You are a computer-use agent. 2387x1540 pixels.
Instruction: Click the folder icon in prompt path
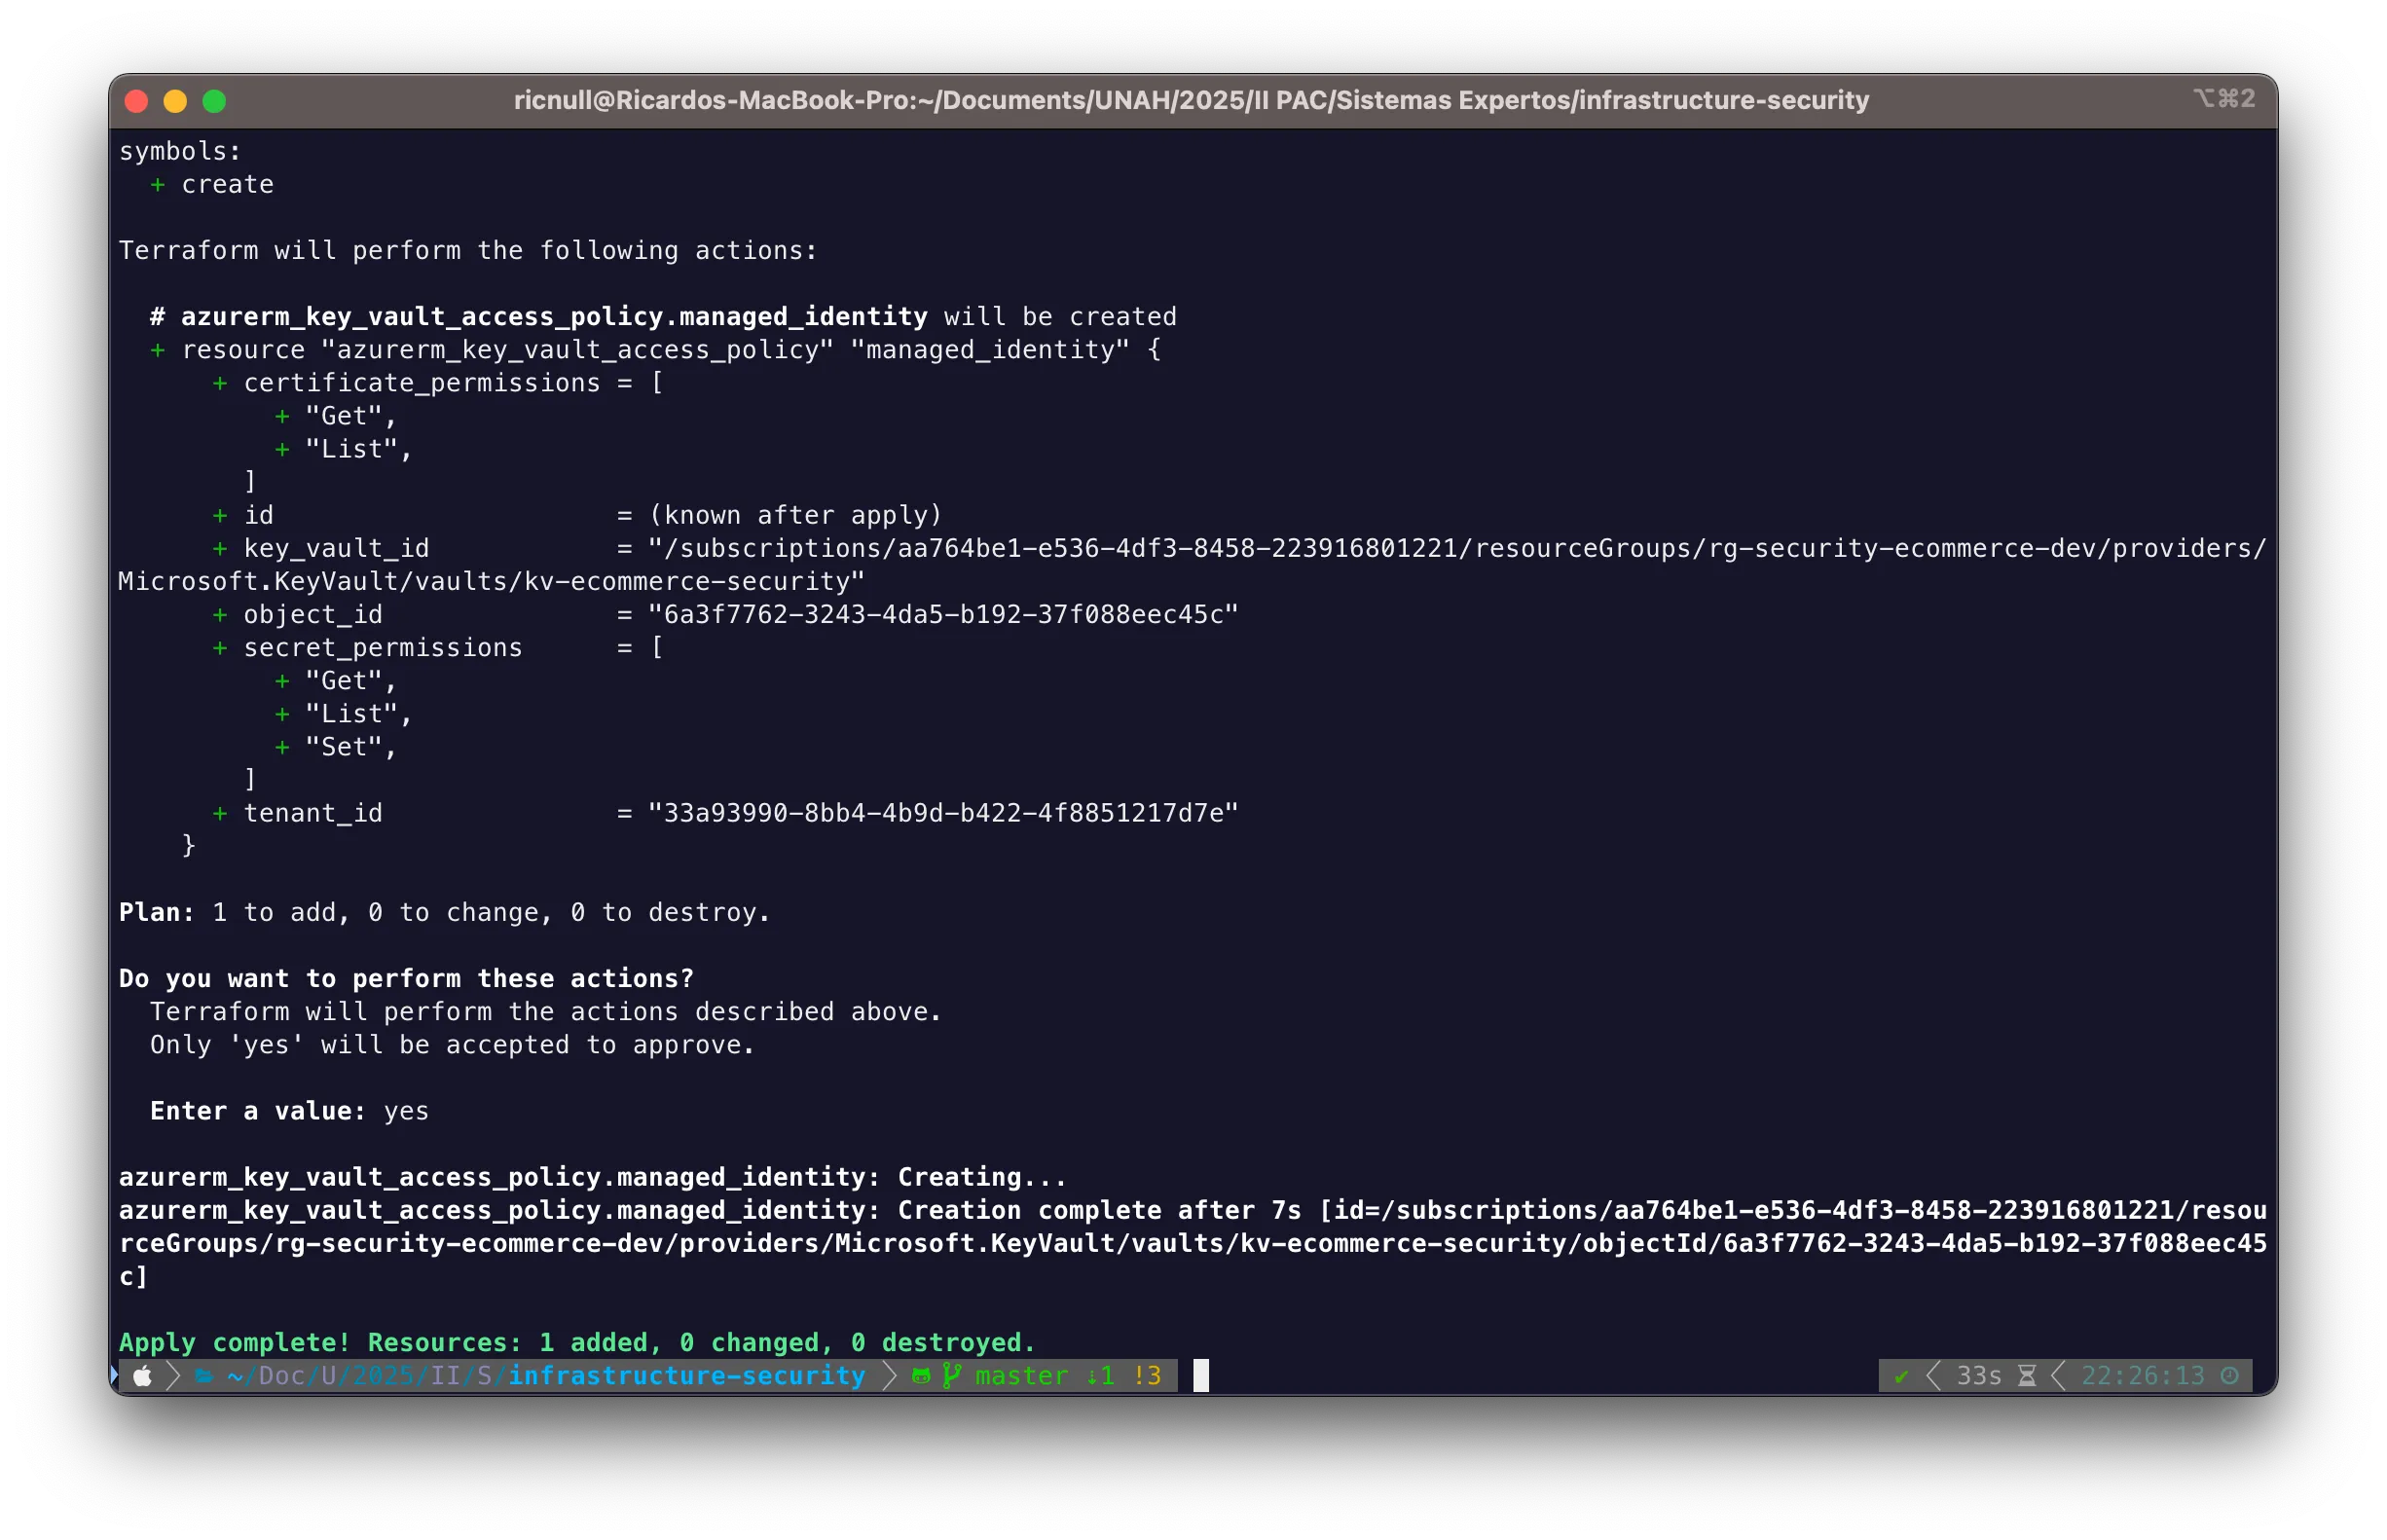coord(204,1376)
